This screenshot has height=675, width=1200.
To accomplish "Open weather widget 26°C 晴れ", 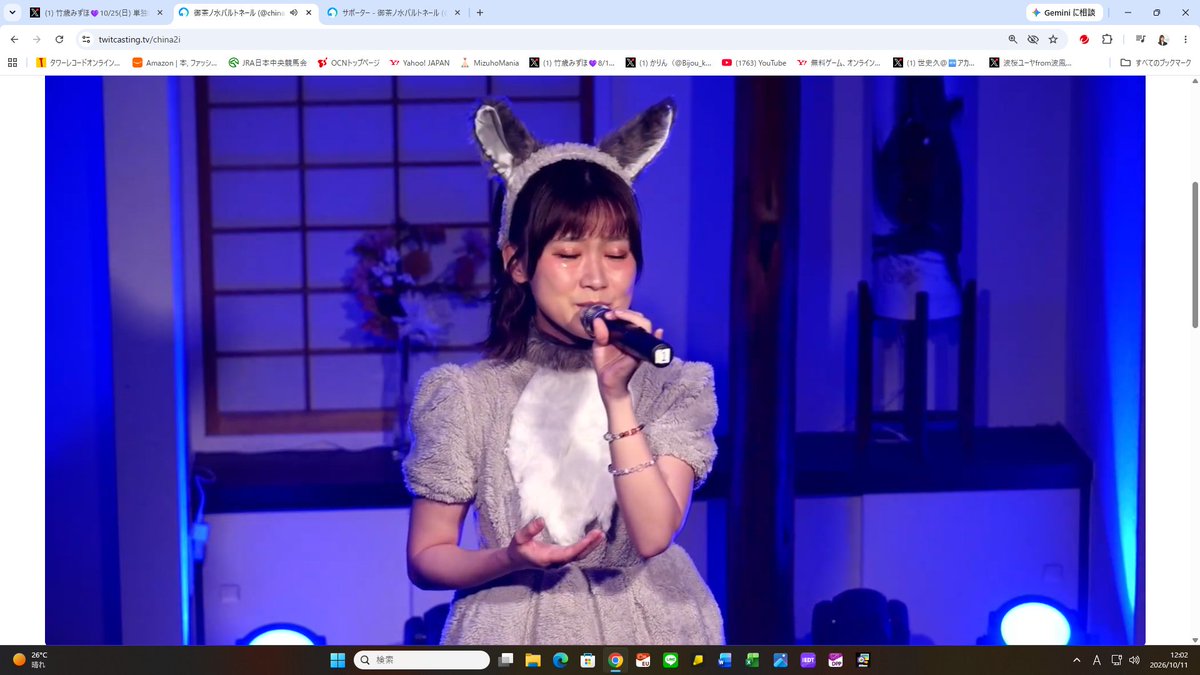I will click(x=30, y=660).
